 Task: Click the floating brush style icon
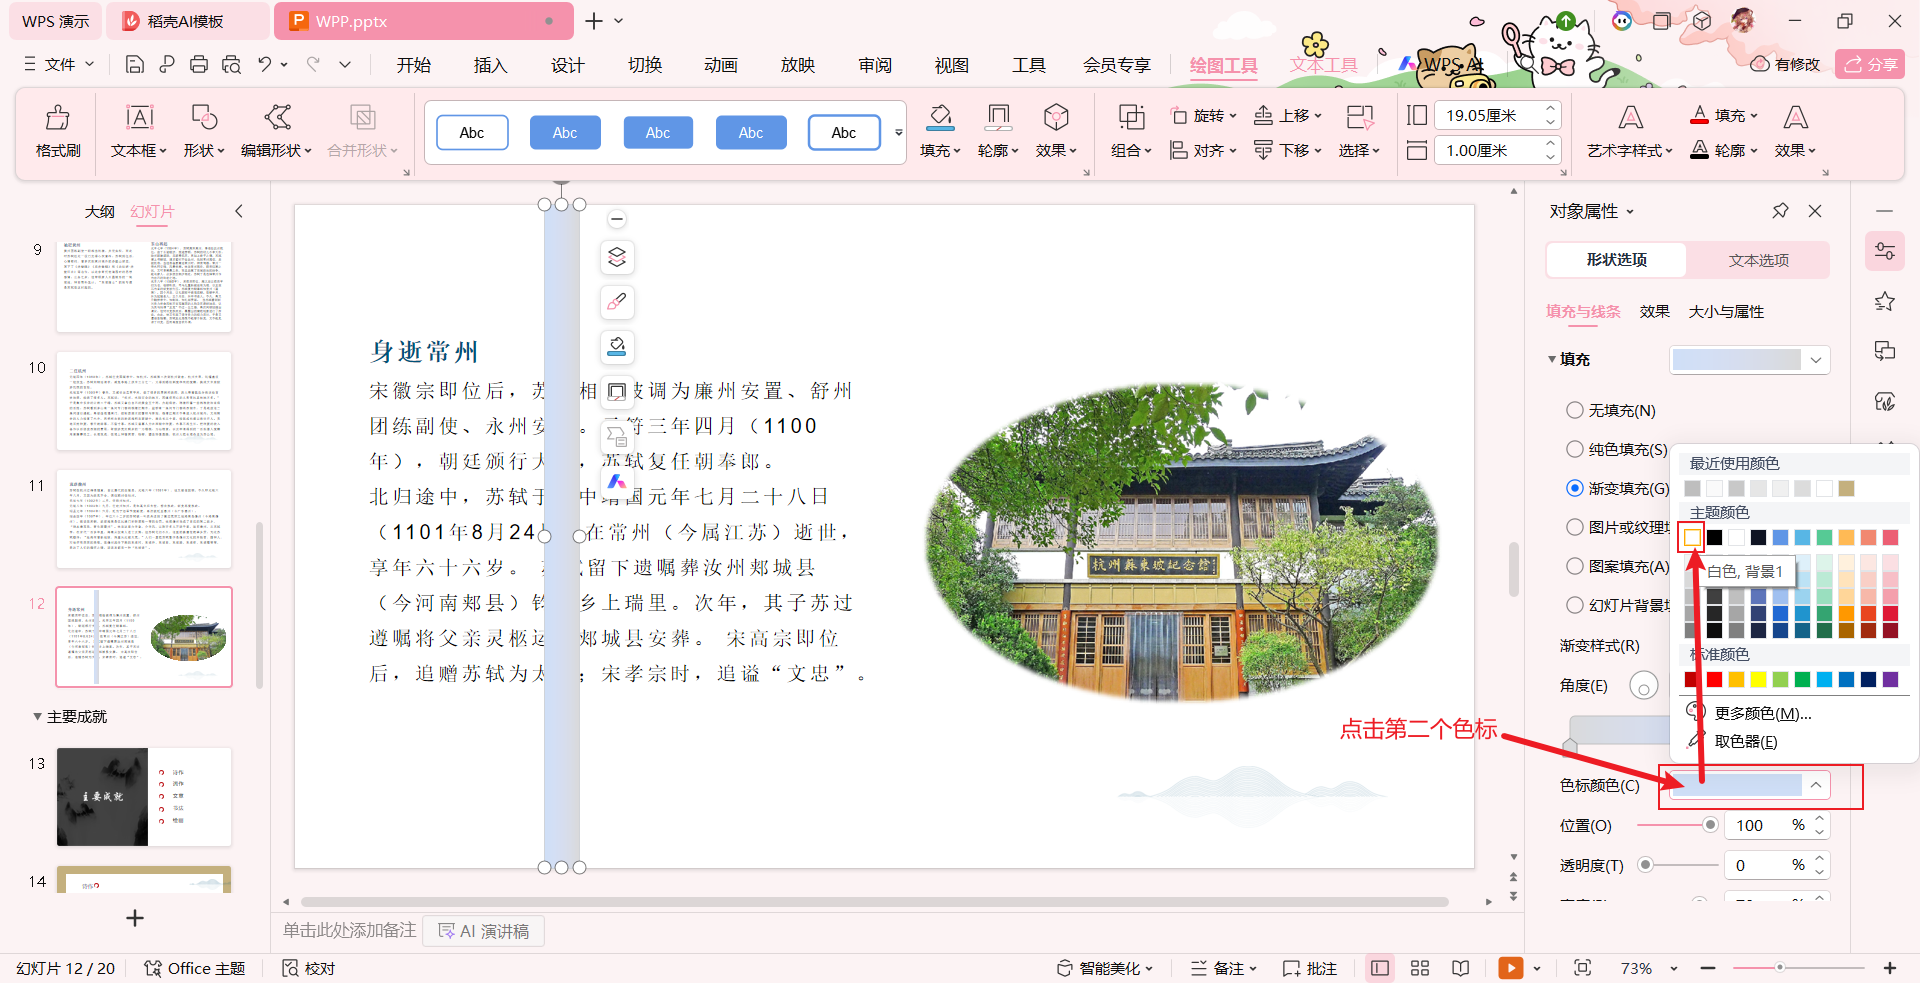pos(617,301)
